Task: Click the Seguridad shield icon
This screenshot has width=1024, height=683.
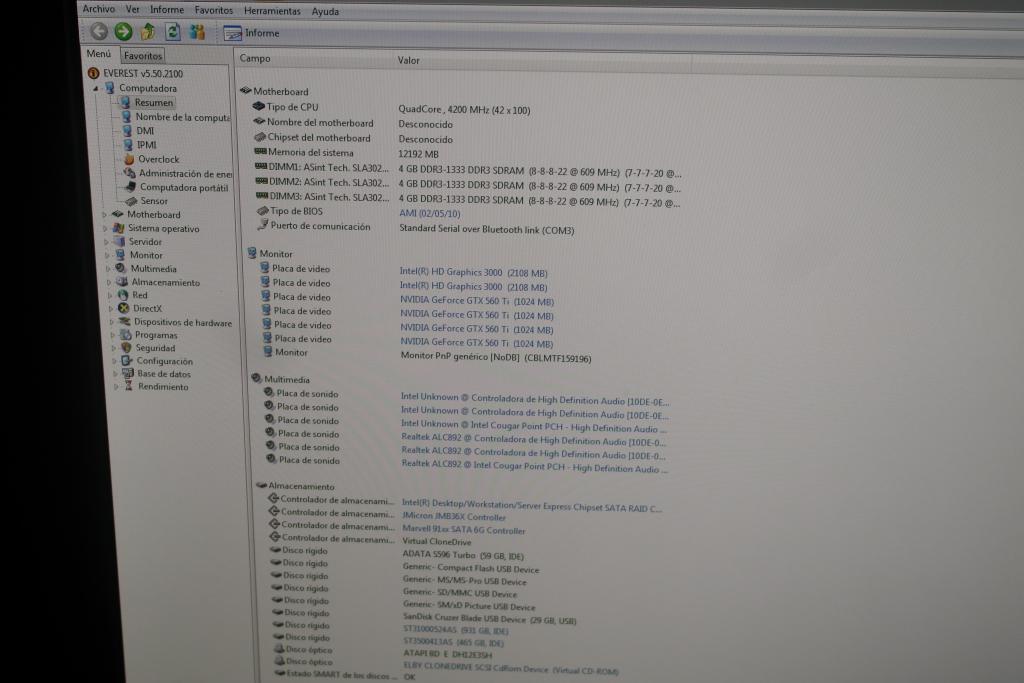Action: click(x=126, y=348)
